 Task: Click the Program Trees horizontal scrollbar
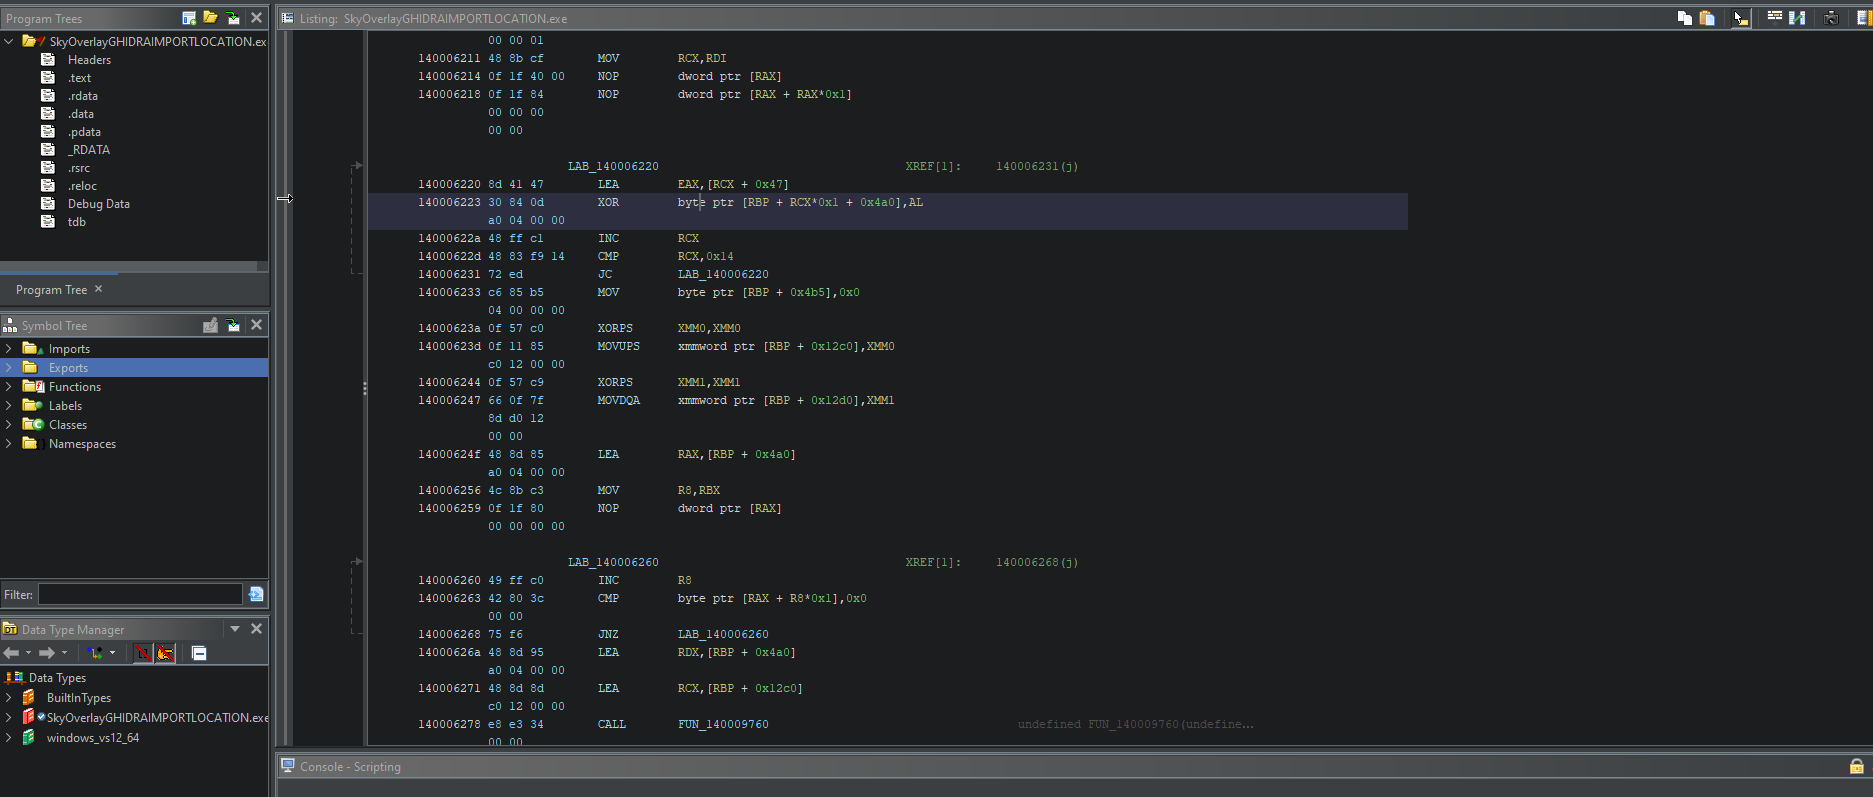(128, 267)
